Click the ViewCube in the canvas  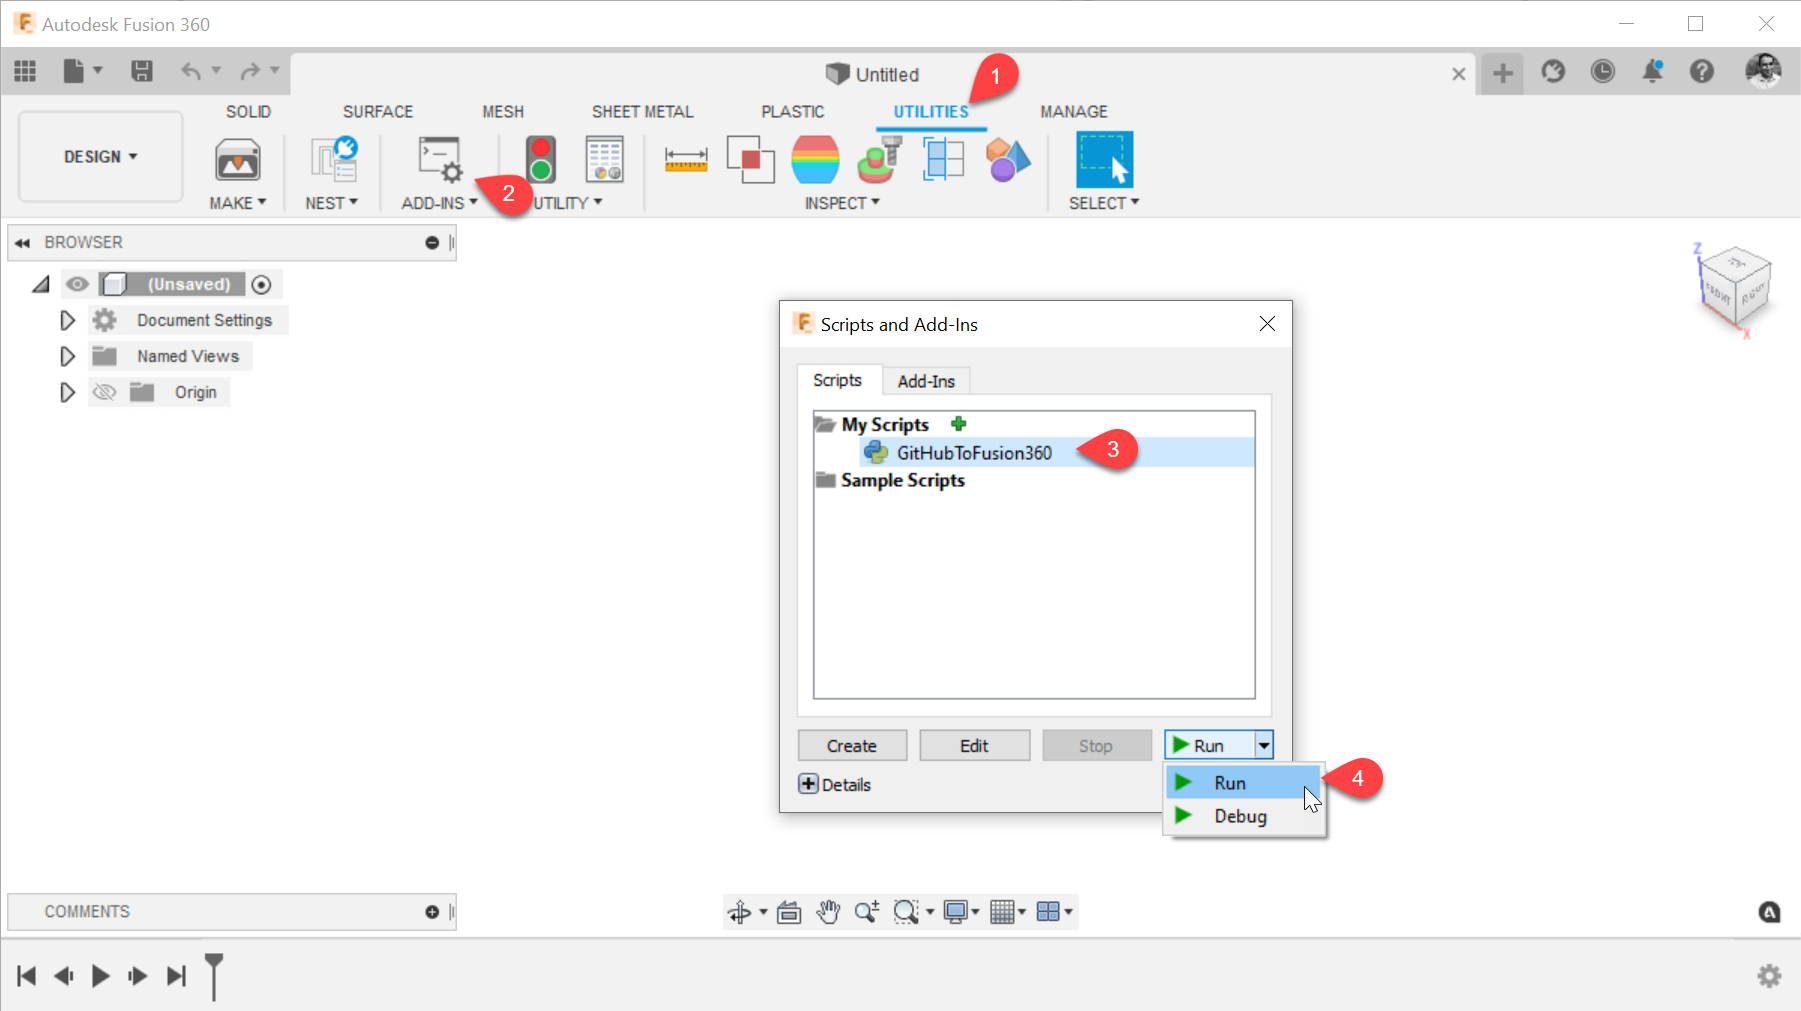(x=1735, y=288)
